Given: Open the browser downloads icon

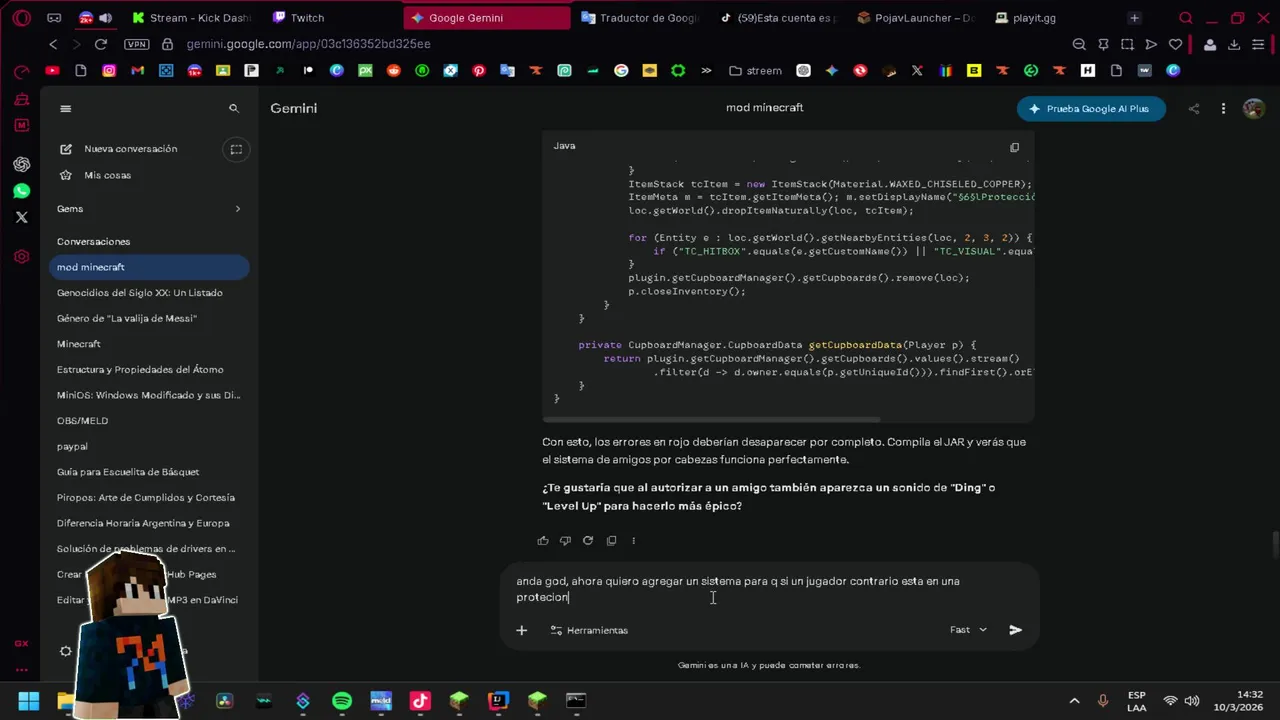Looking at the screenshot, I should click(x=1233, y=44).
